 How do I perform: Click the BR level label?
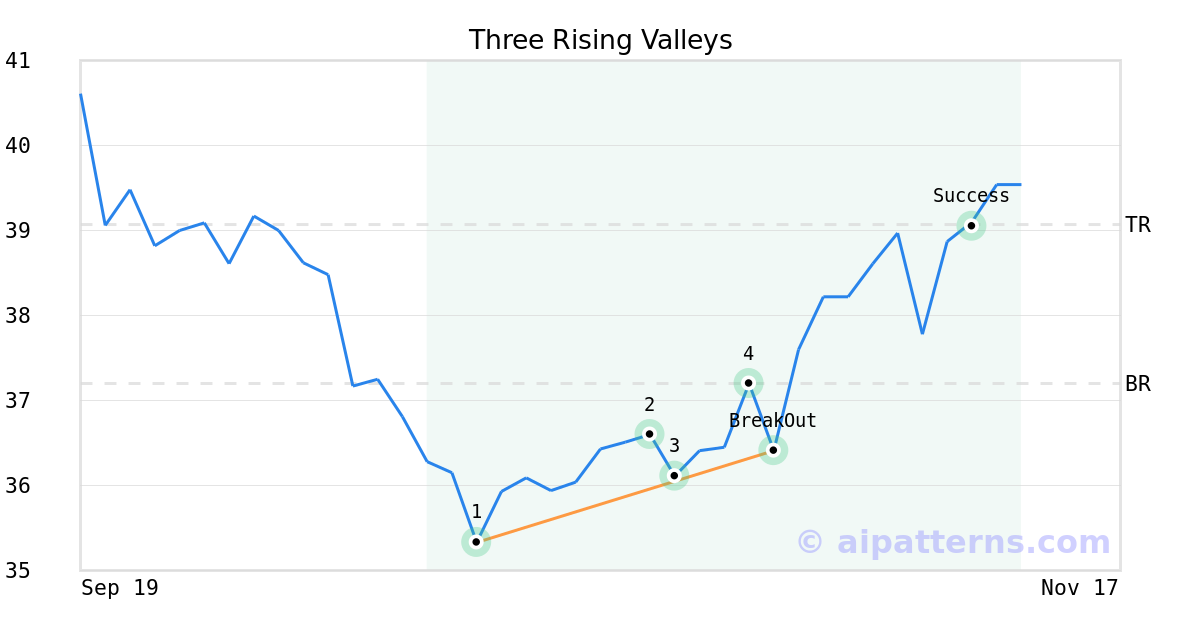click(x=1138, y=383)
